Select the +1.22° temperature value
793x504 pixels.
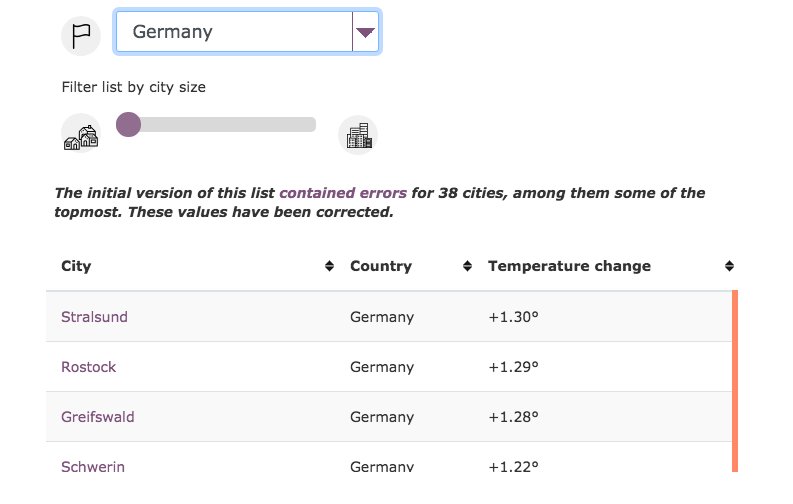pos(513,467)
